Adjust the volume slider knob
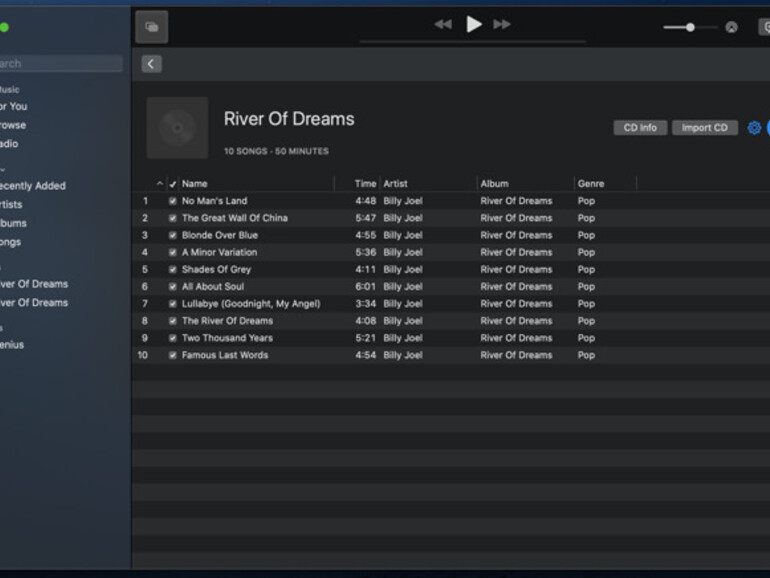The width and height of the screenshot is (770, 578). click(x=690, y=28)
